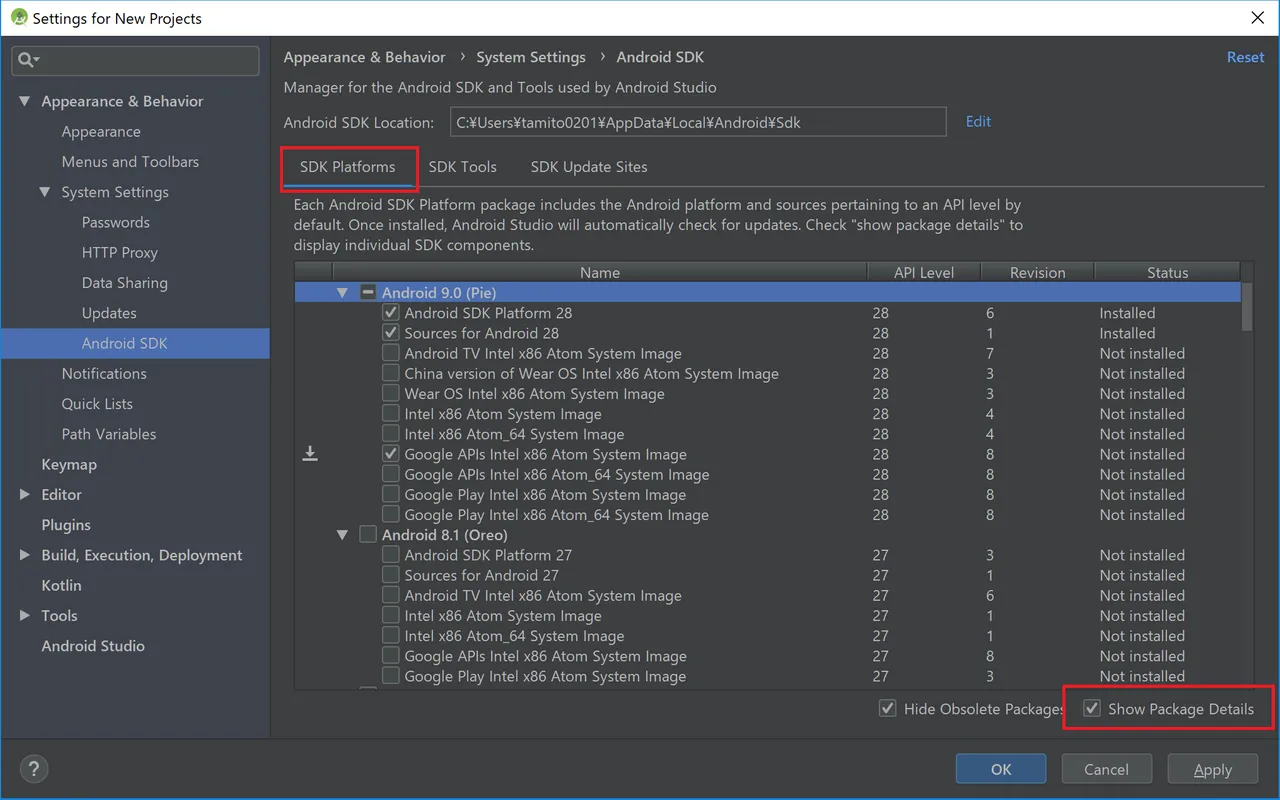Open Data Sharing settings
Image resolution: width=1280 pixels, height=800 pixels.
pos(125,283)
